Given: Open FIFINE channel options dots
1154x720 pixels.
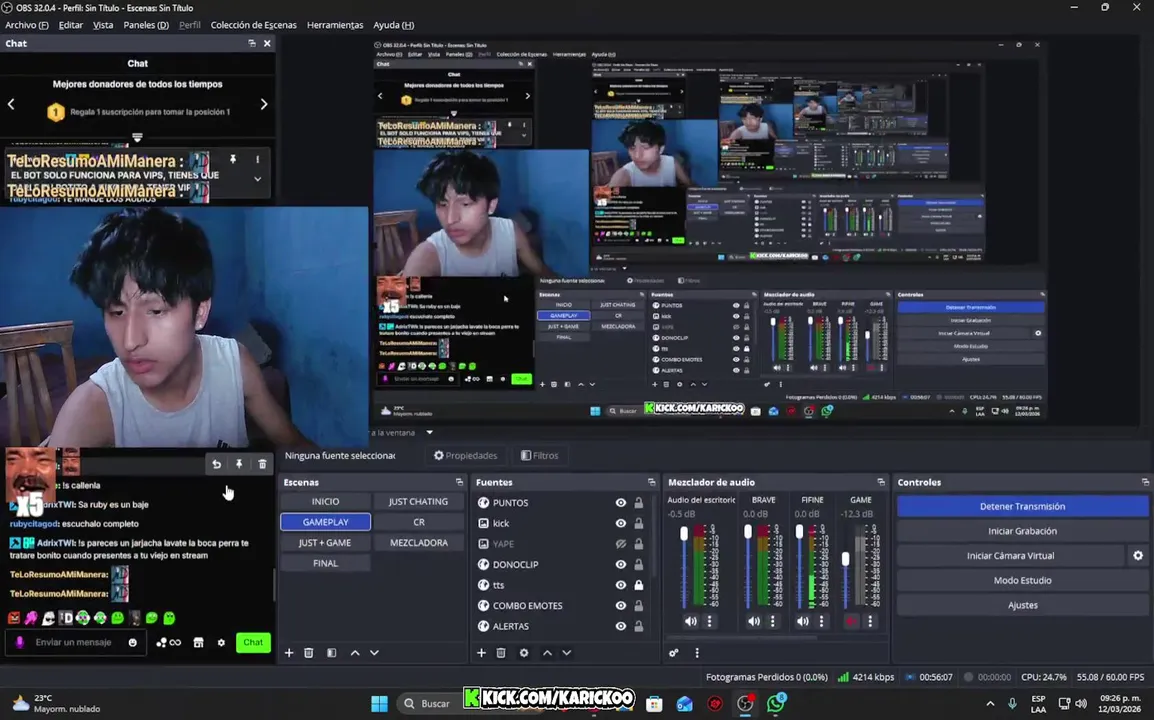Looking at the screenshot, I should click(x=822, y=621).
